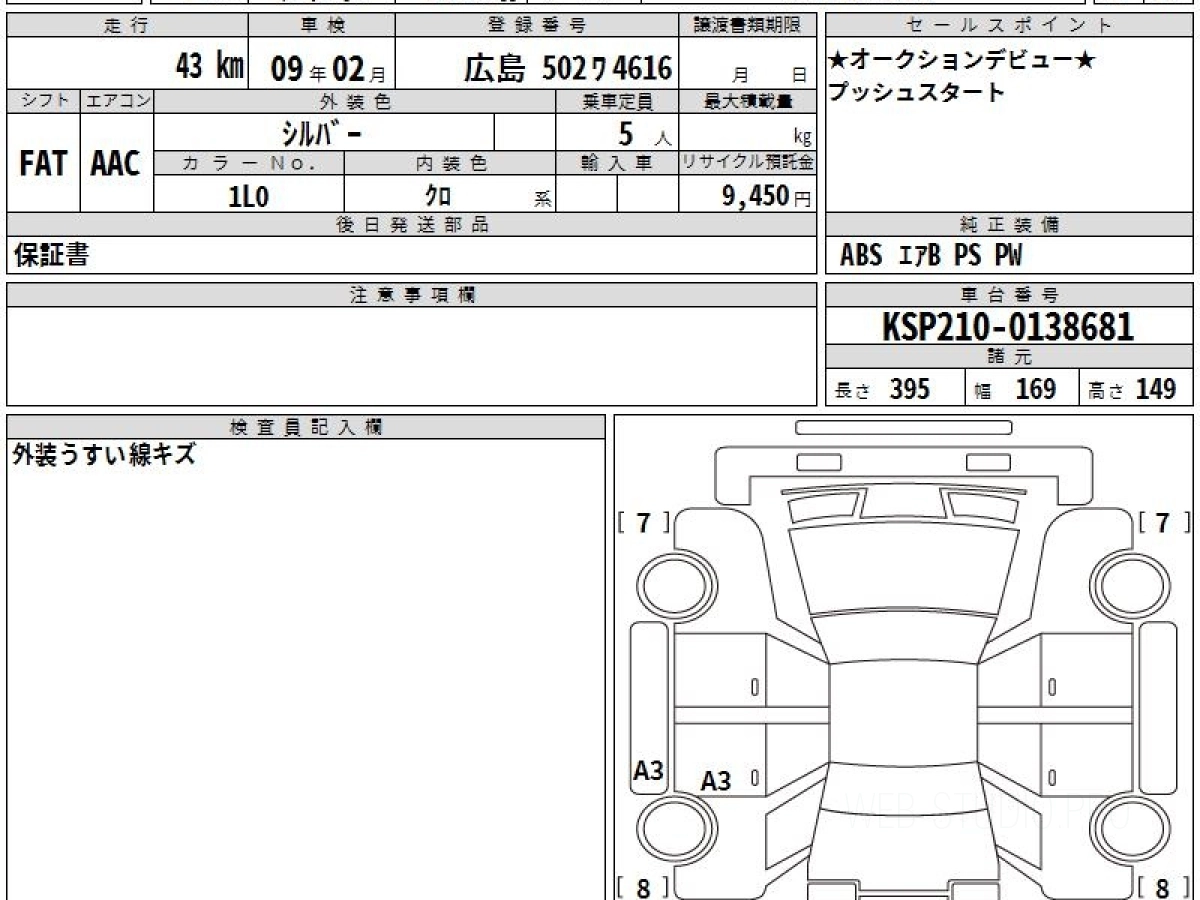Click the 検査員記入欄 header
1200x900 pixels.
pyautogui.click(x=306, y=427)
